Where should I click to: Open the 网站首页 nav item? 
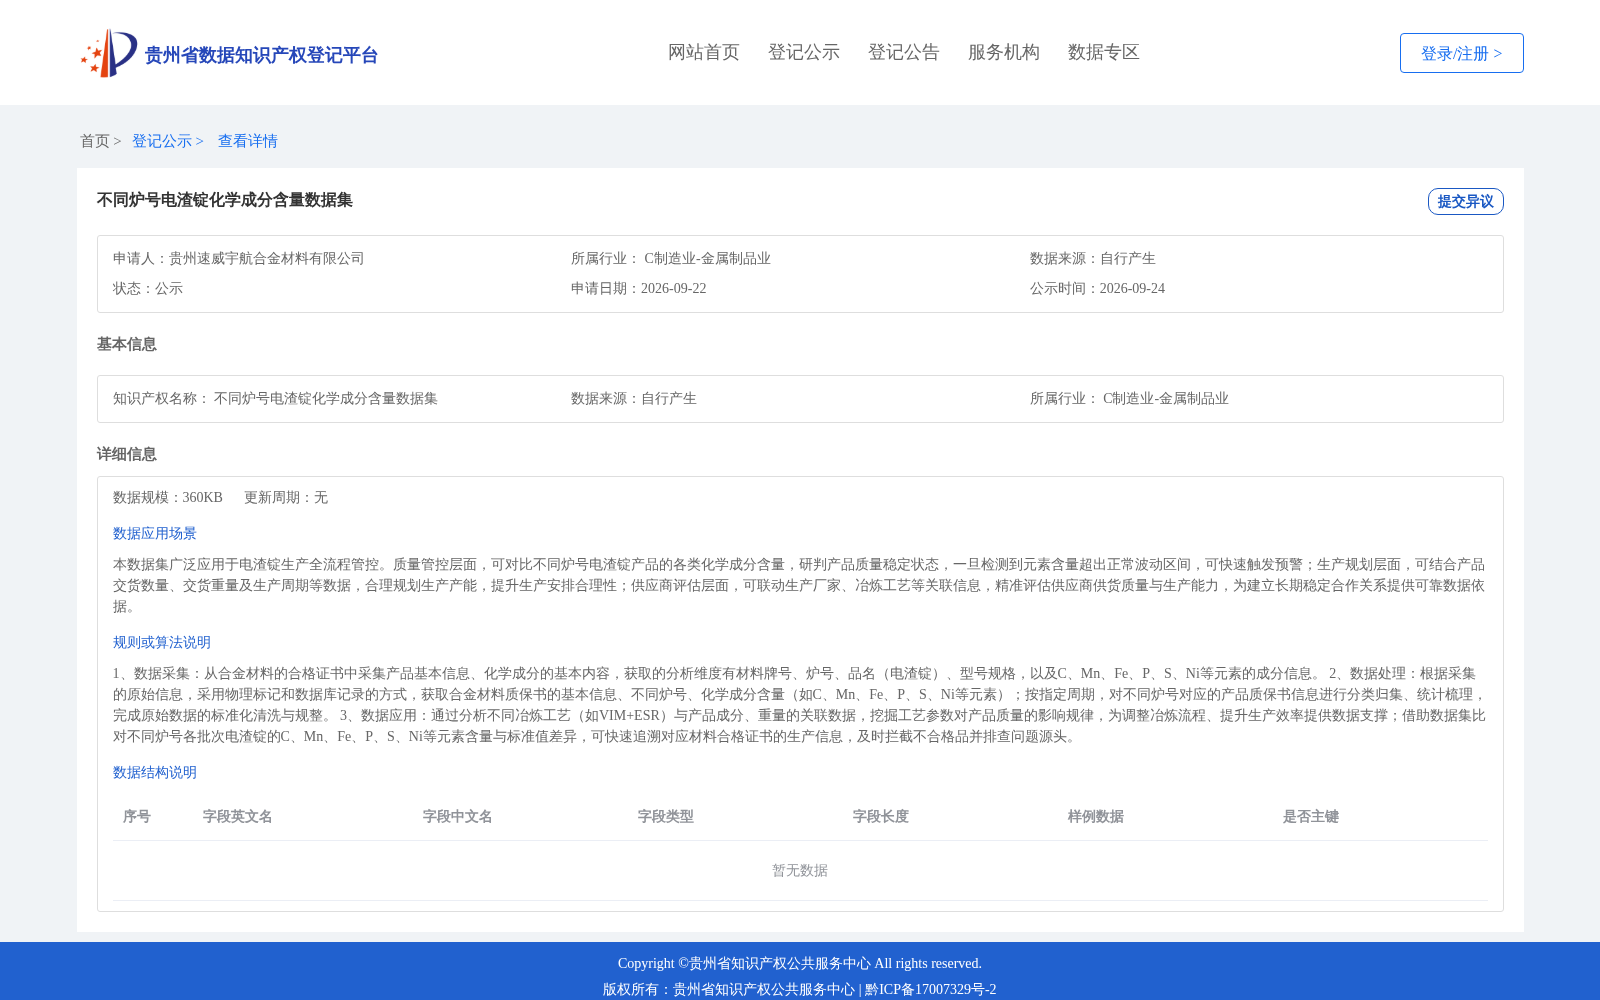click(704, 52)
